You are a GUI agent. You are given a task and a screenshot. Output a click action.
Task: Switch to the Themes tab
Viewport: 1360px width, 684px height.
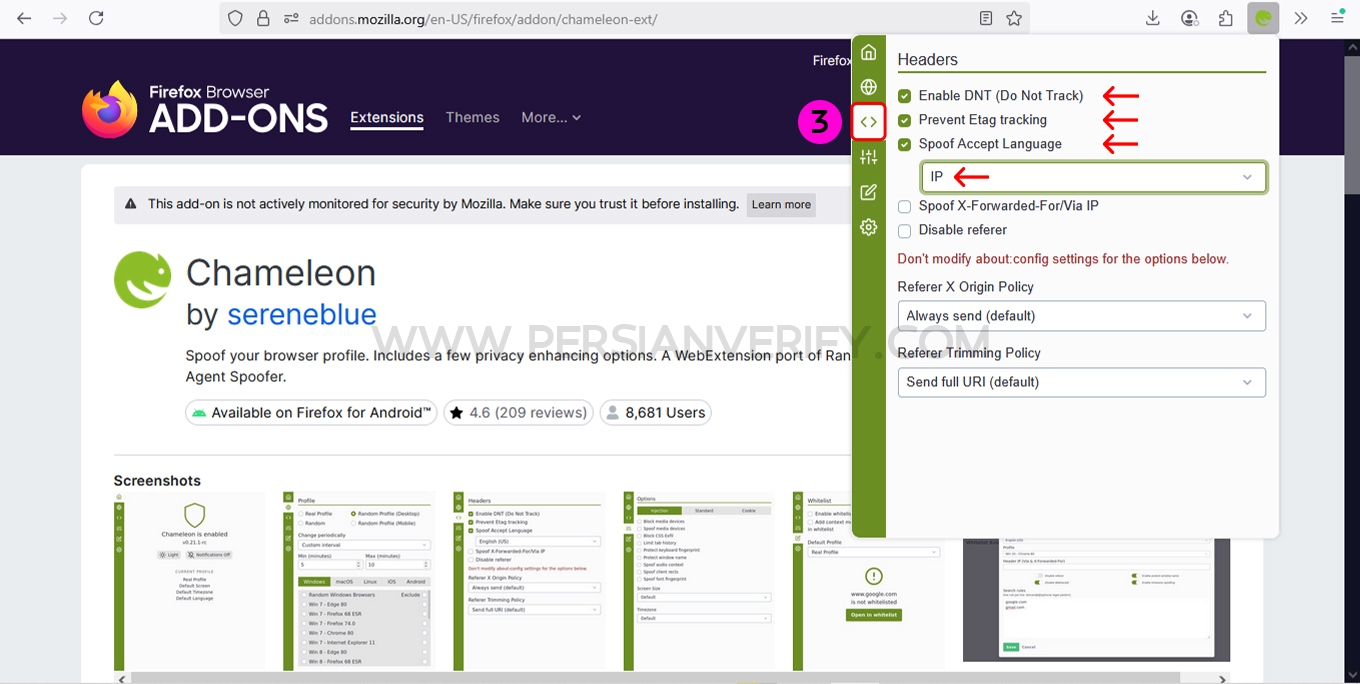point(472,117)
